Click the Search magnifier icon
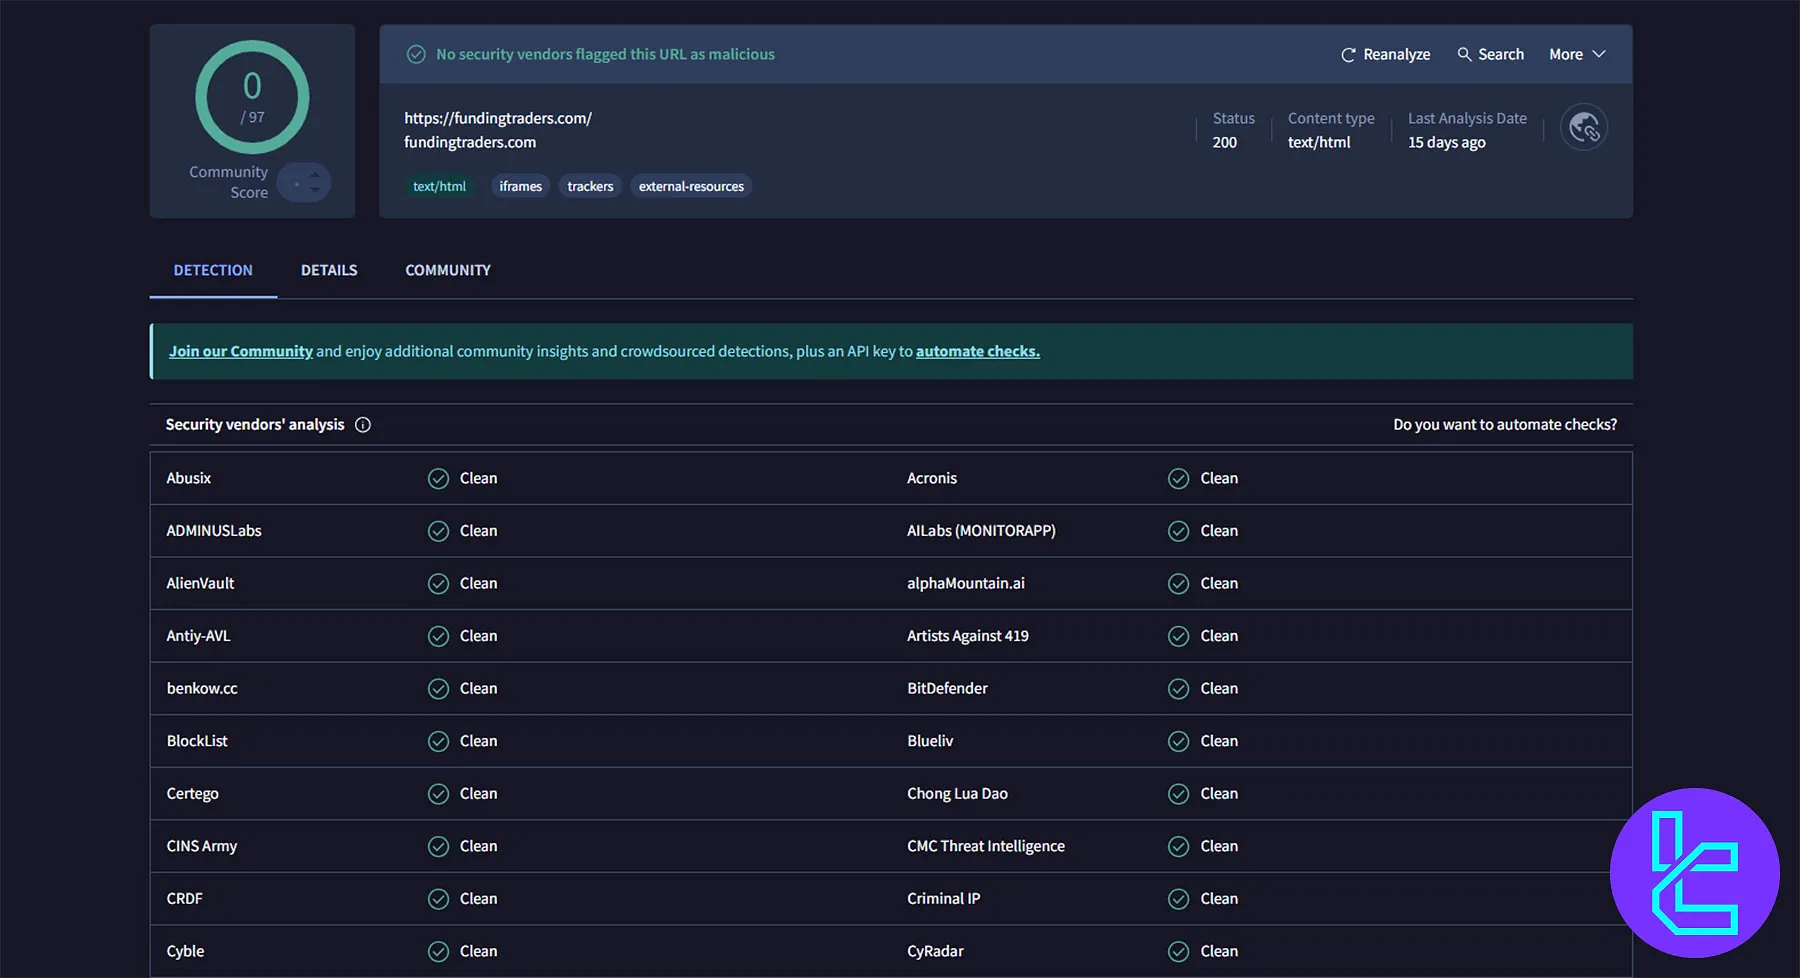The width and height of the screenshot is (1800, 978). [1463, 54]
